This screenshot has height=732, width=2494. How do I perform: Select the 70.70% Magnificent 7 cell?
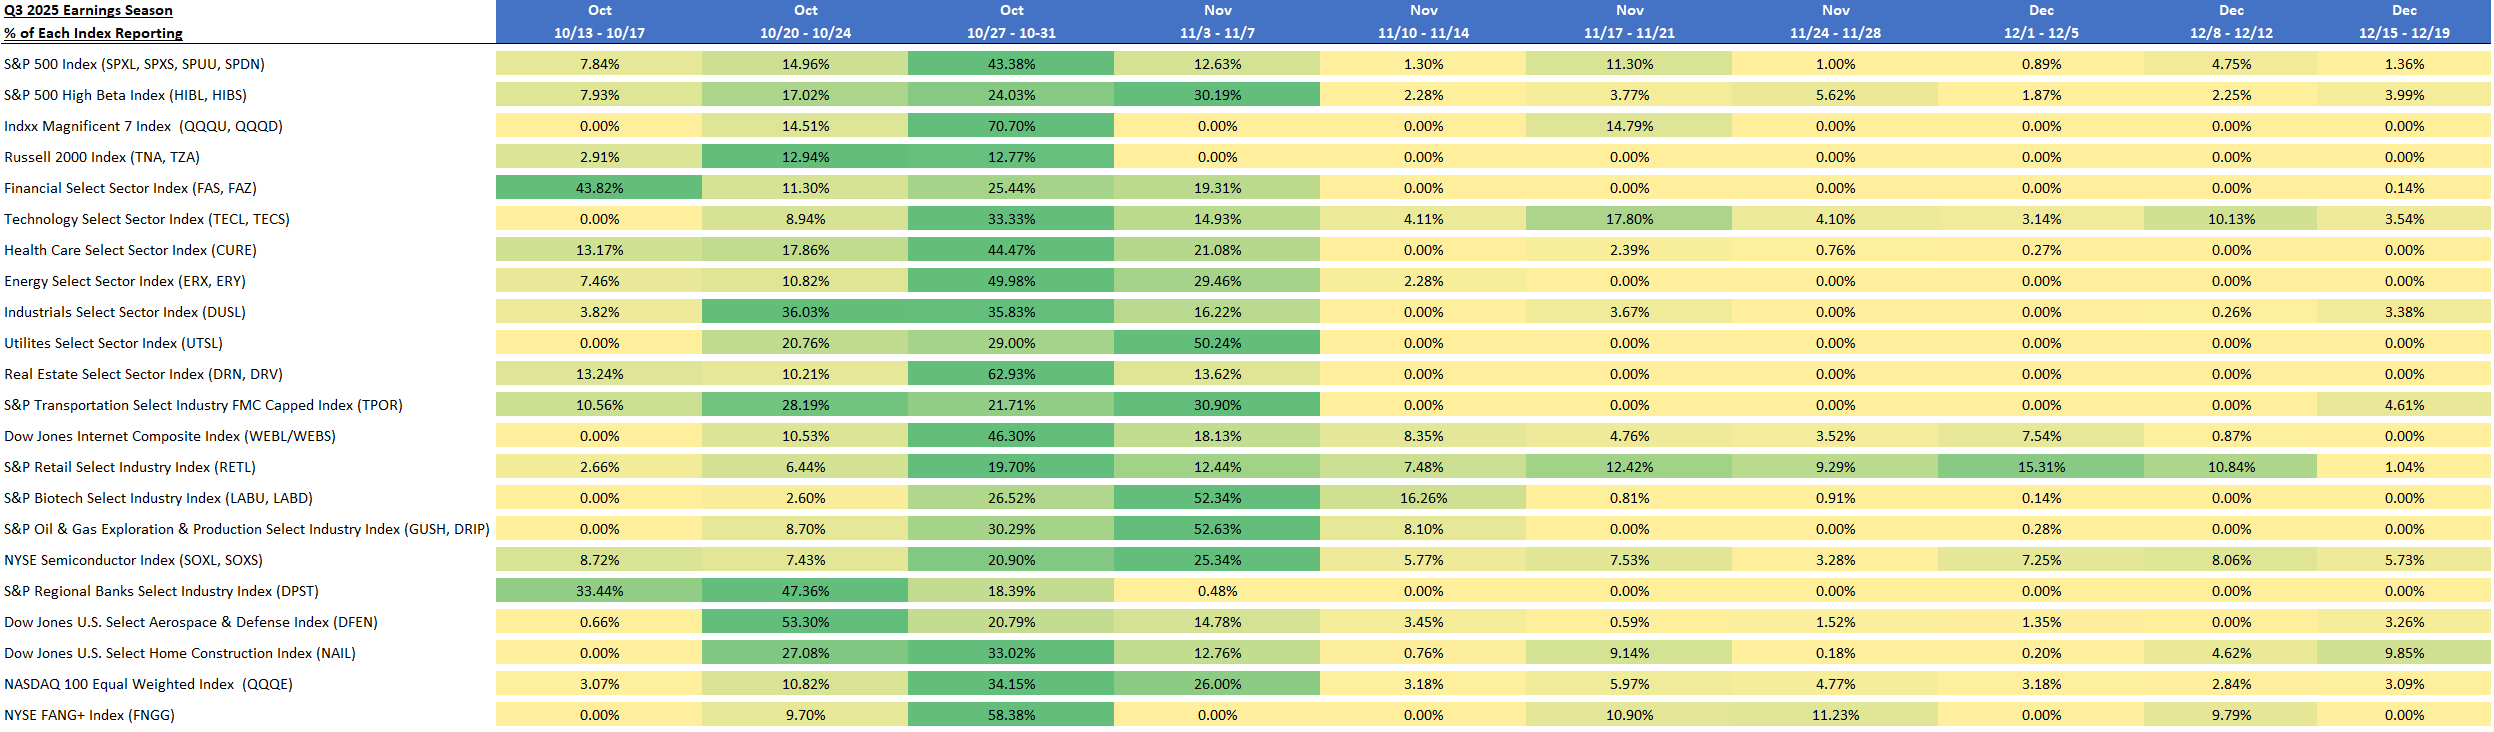[1011, 126]
